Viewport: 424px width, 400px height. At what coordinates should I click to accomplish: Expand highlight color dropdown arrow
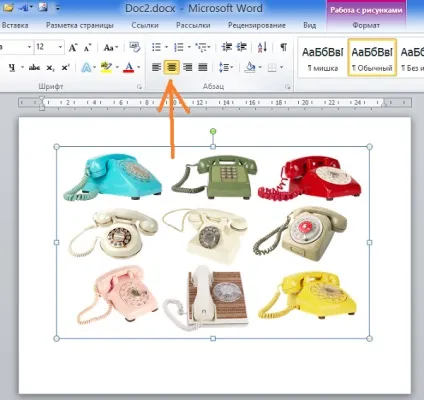(117, 68)
